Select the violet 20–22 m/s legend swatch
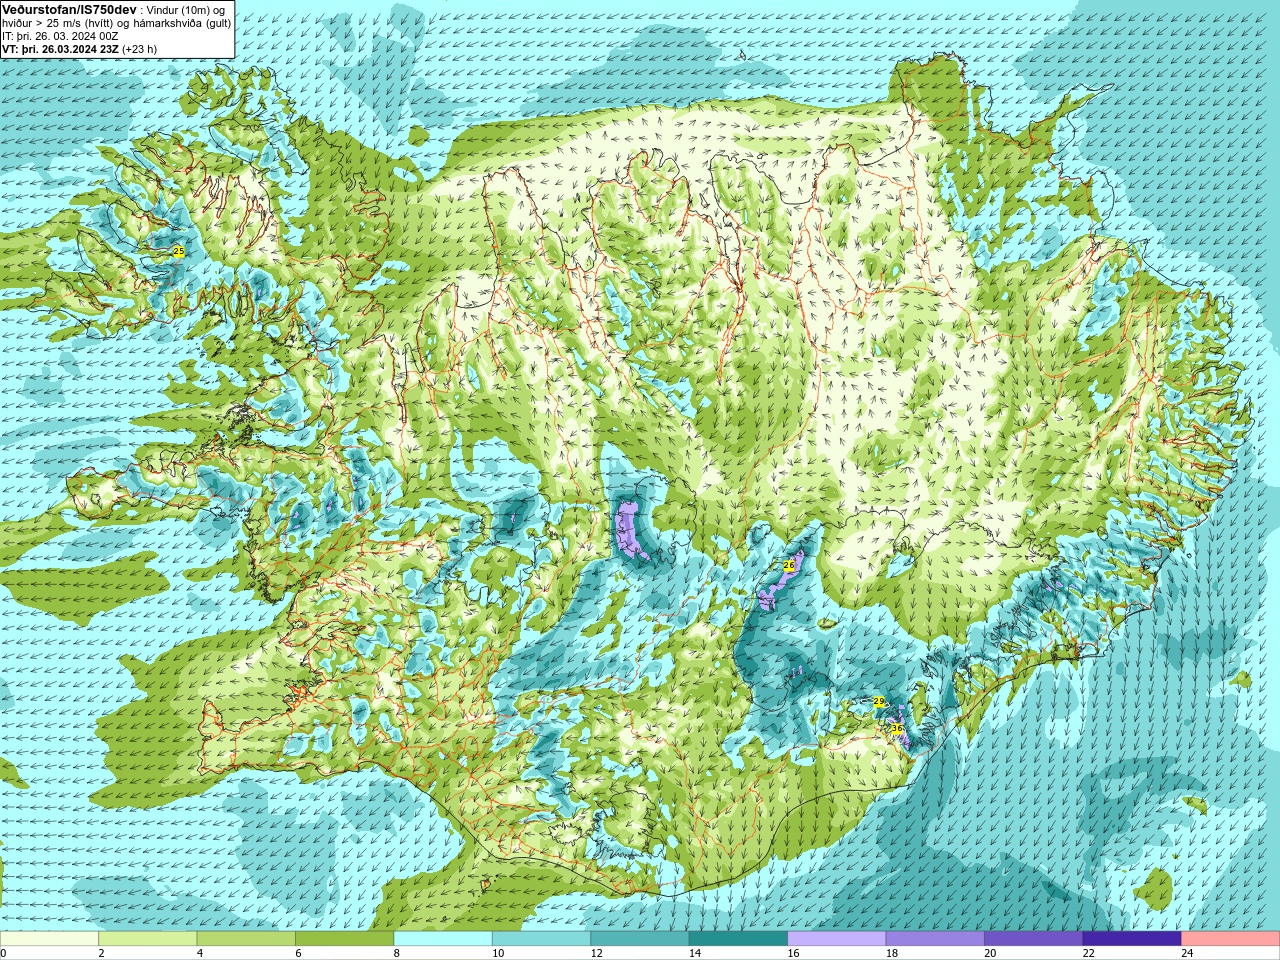 [1034, 939]
